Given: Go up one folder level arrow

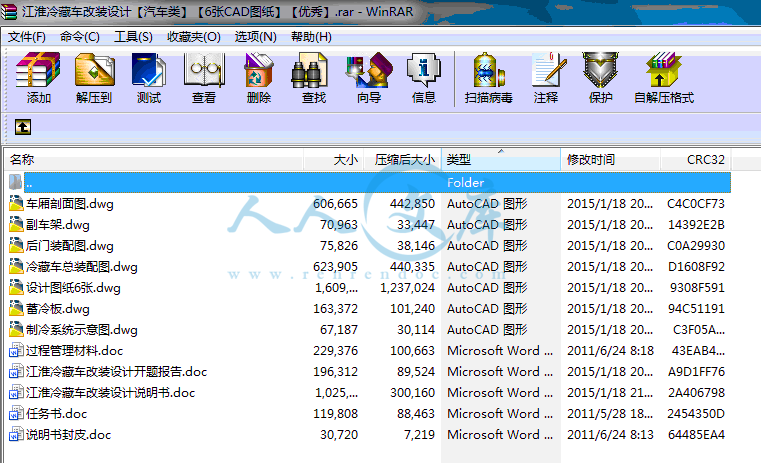Looking at the screenshot, I should (x=23, y=127).
